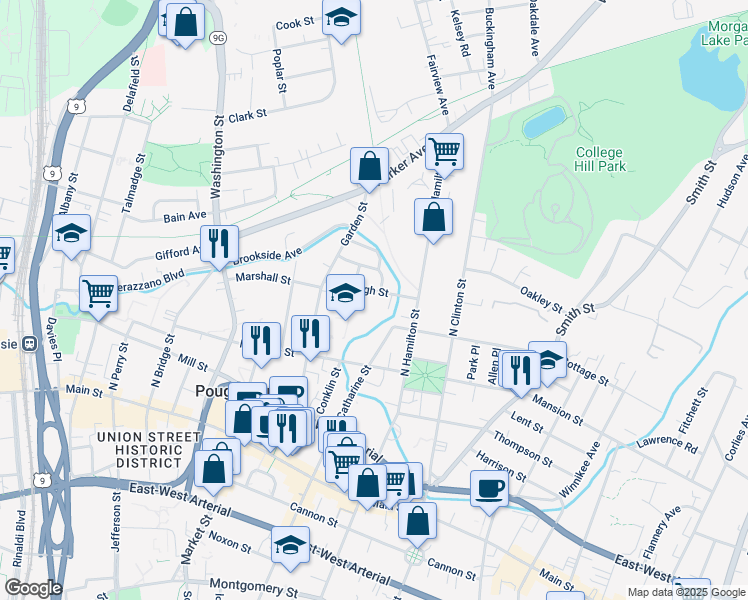
Task: Open restaurant marker just above Mill St label
Action: pos(261,341)
